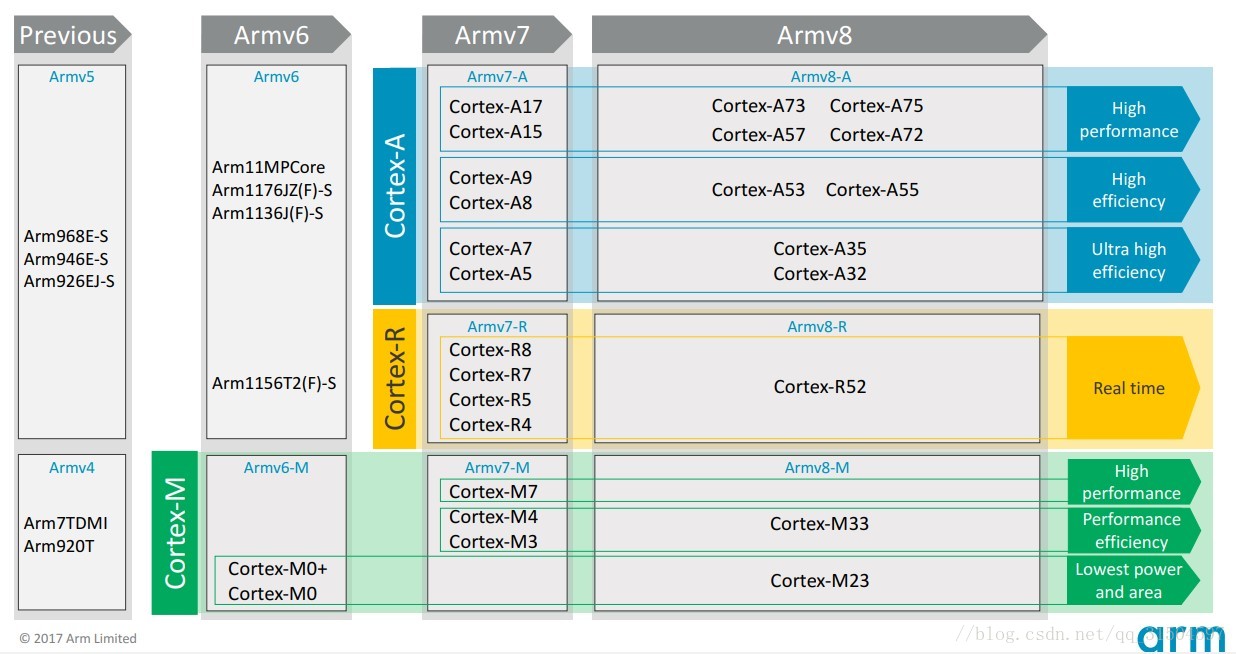The image size is (1236, 654).
Task: Click the Armv7-R label
Action: point(497,326)
